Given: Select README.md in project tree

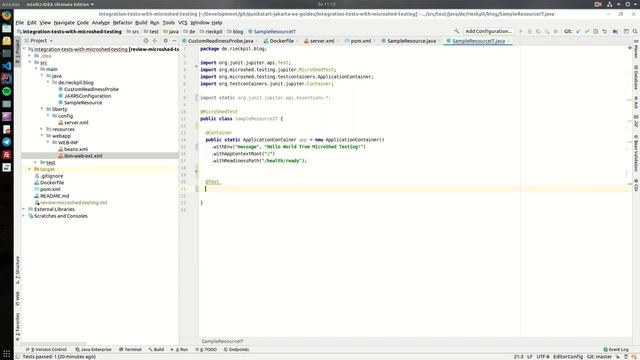Looking at the screenshot, I should (x=55, y=196).
